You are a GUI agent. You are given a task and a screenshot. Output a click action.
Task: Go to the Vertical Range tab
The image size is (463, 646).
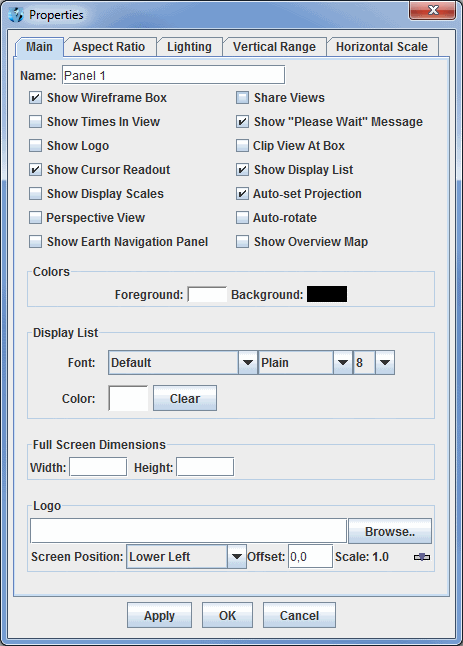pos(274,47)
